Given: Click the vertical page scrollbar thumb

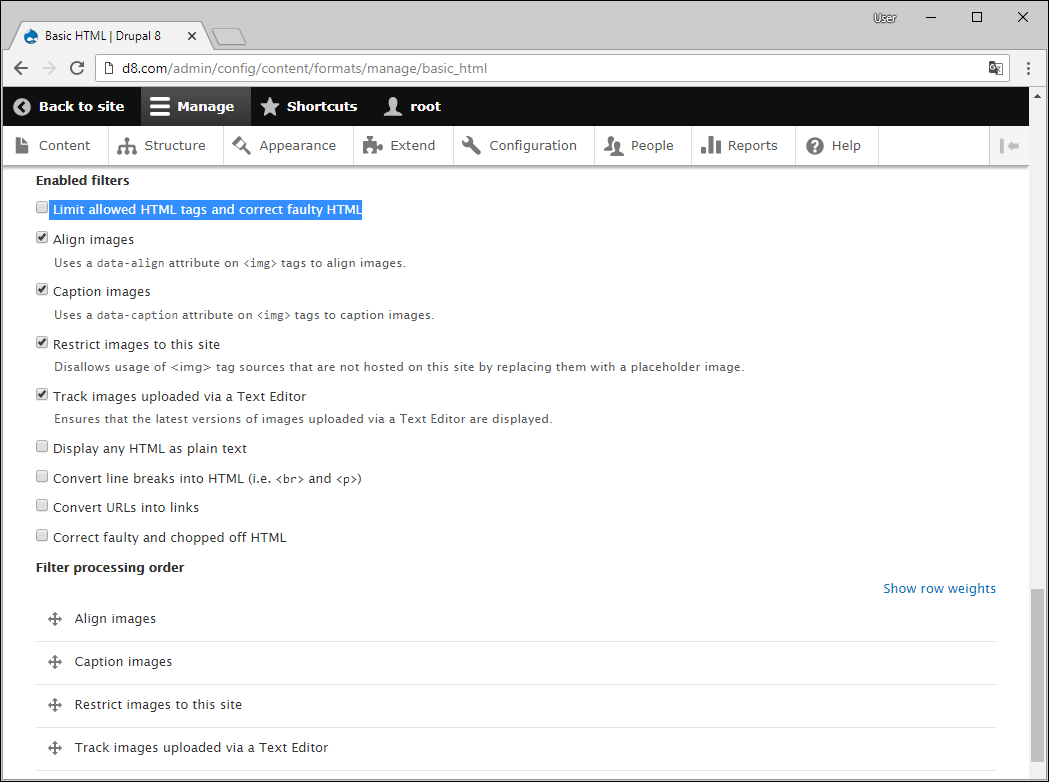Looking at the screenshot, I should [x=1039, y=675].
